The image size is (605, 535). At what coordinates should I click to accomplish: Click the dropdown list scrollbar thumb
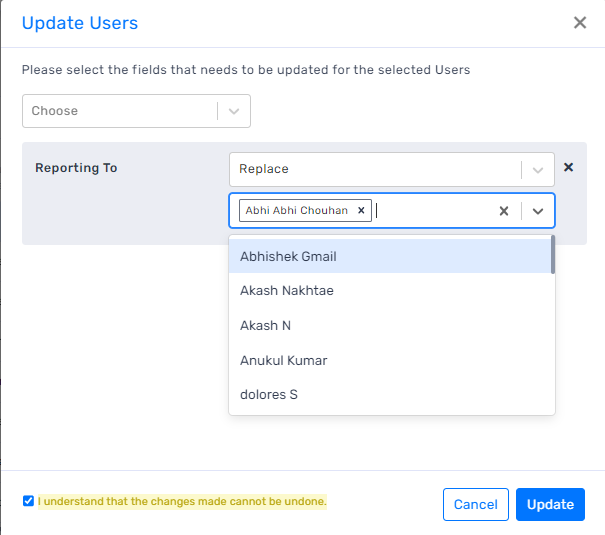point(553,255)
